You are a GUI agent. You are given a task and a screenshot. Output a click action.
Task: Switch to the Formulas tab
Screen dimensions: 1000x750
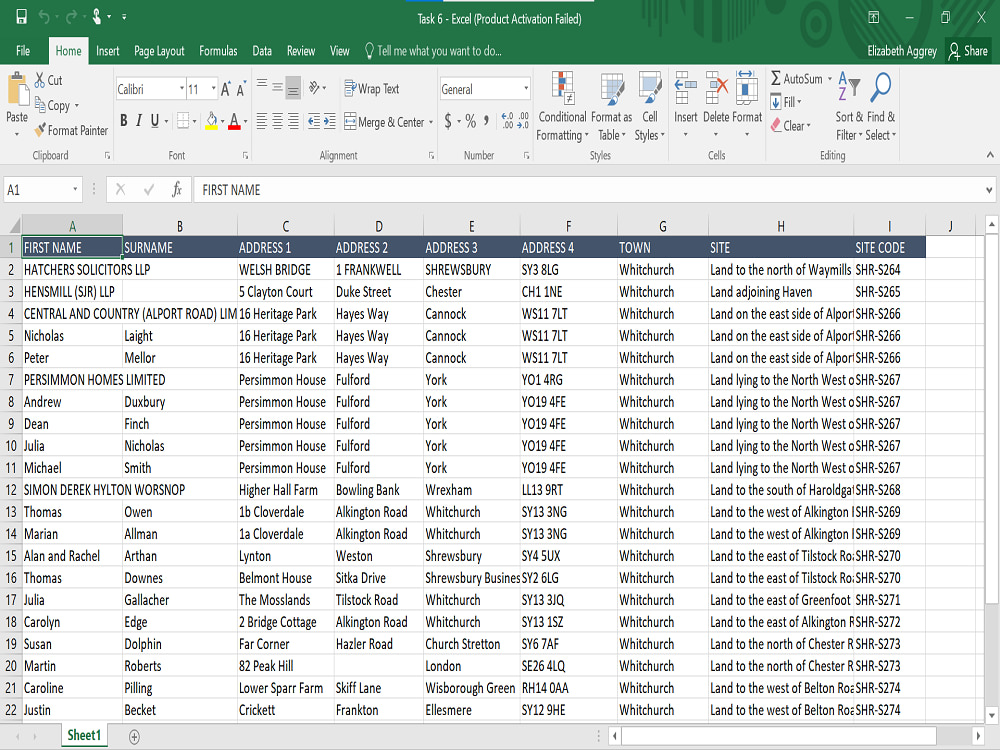[218, 51]
